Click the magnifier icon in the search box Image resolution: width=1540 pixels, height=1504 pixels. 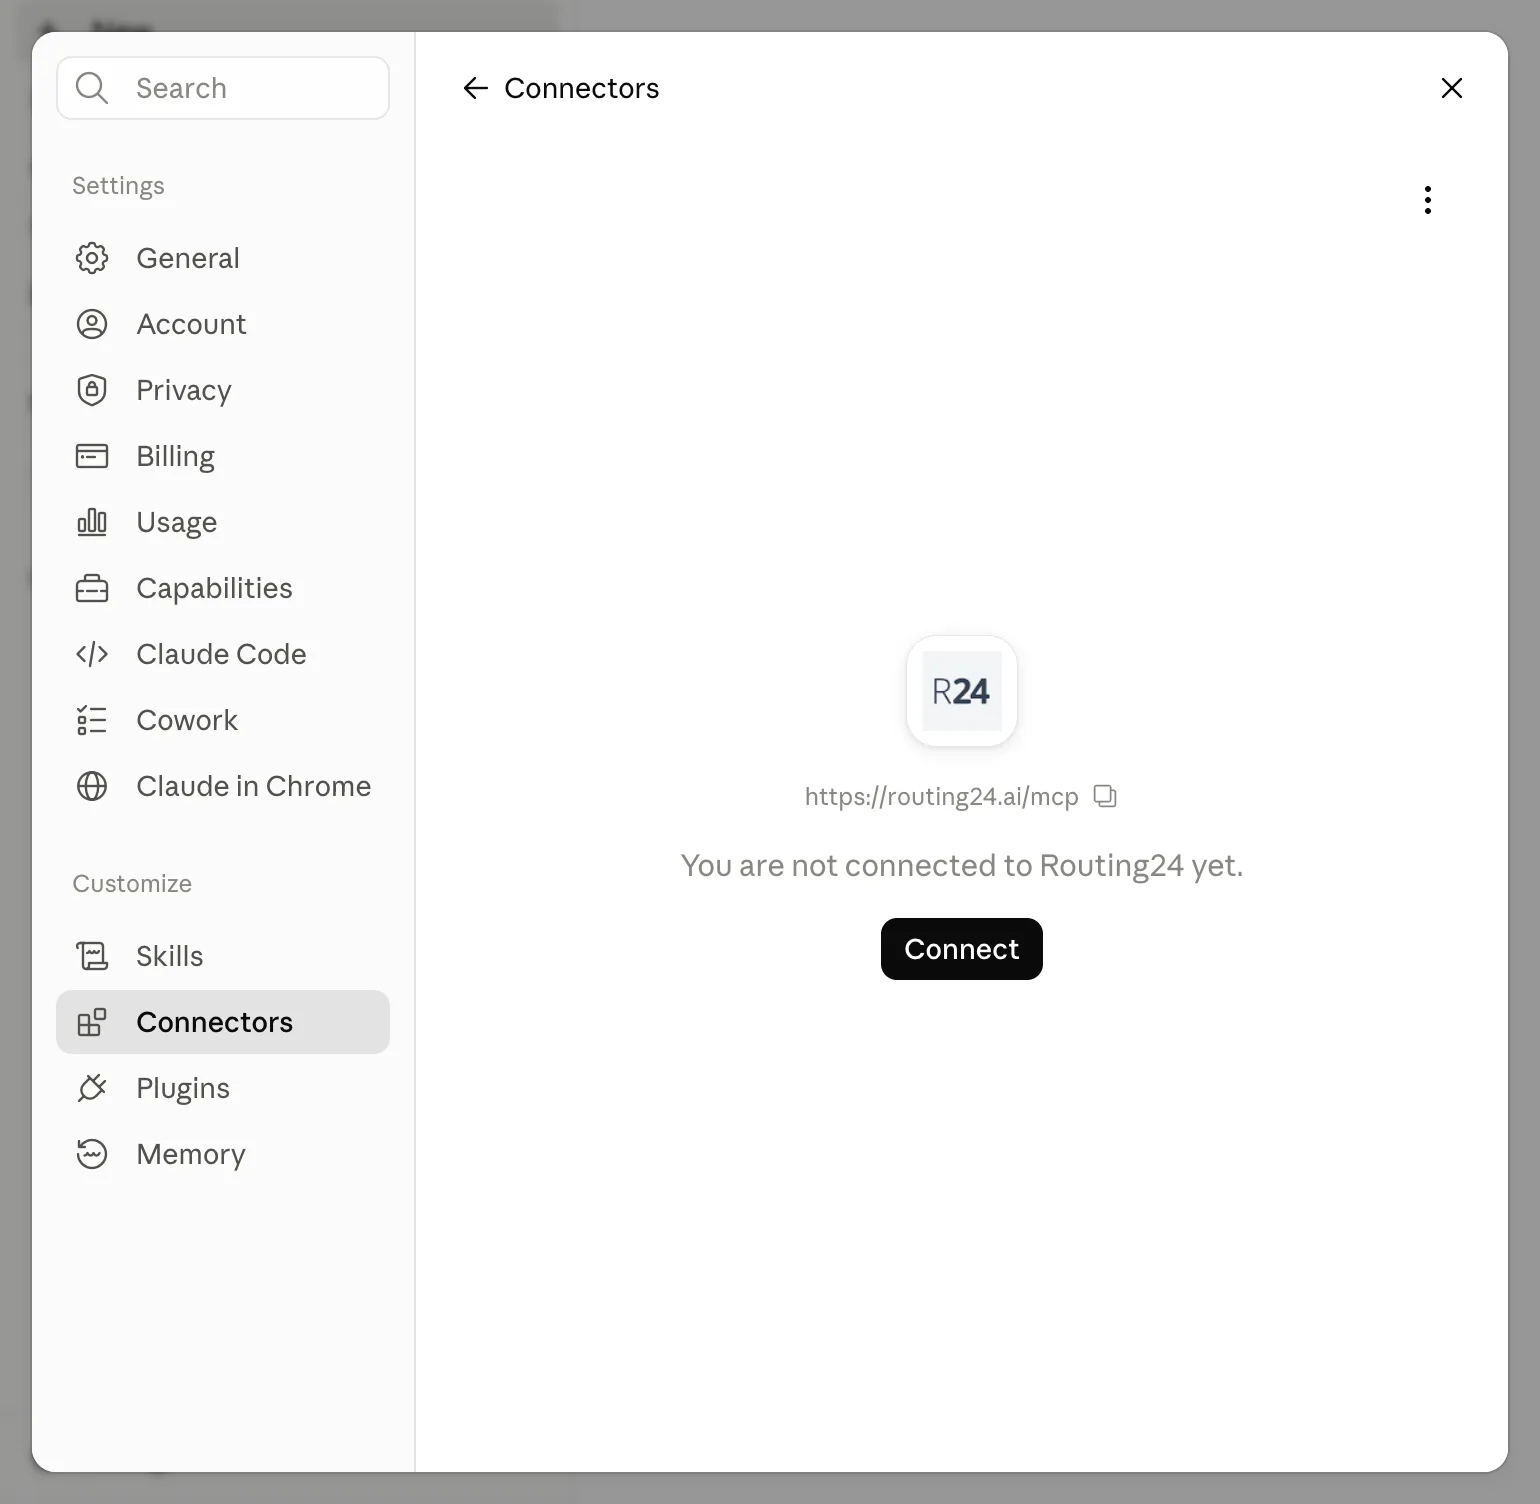(x=92, y=88)
